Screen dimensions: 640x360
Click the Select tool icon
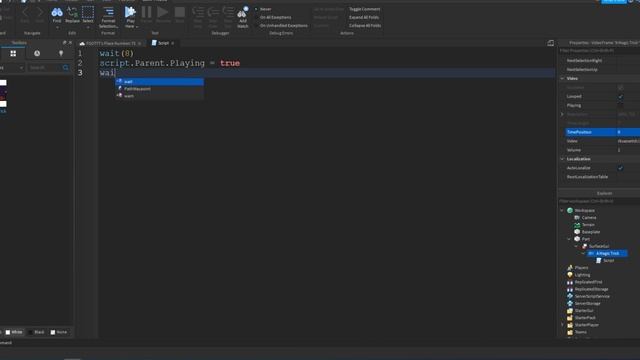click(x=88, y=12)
